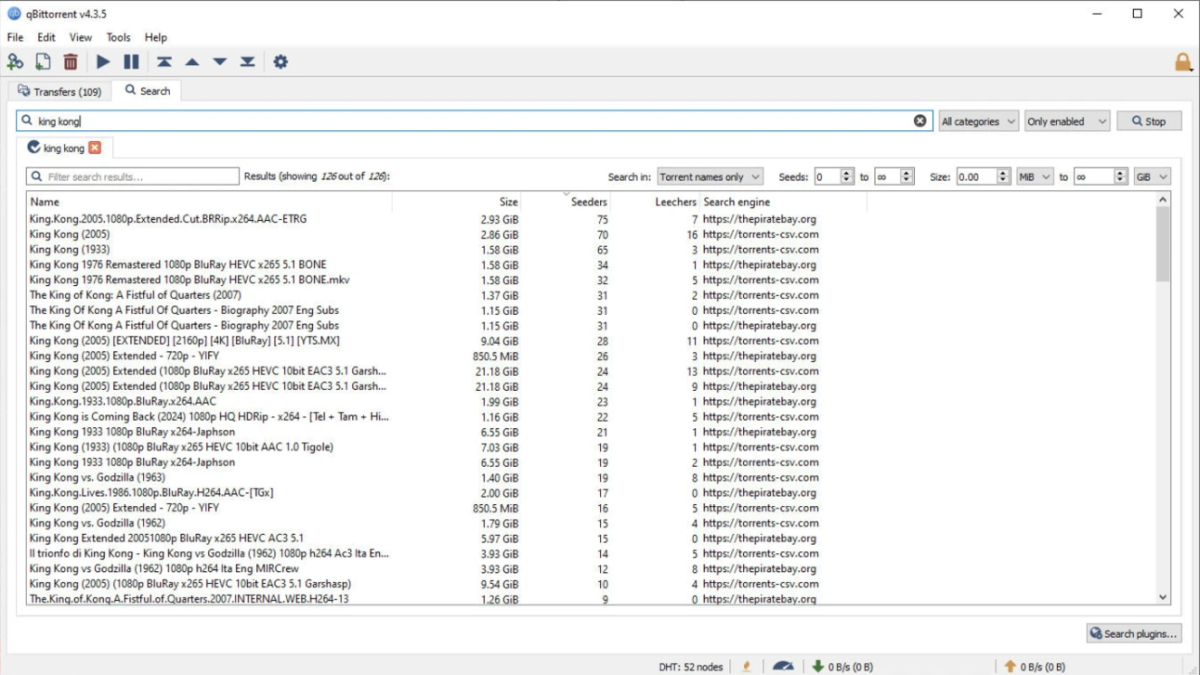
Task: Move torrent to top of queue icon
Action: click(x=164, y=62)
